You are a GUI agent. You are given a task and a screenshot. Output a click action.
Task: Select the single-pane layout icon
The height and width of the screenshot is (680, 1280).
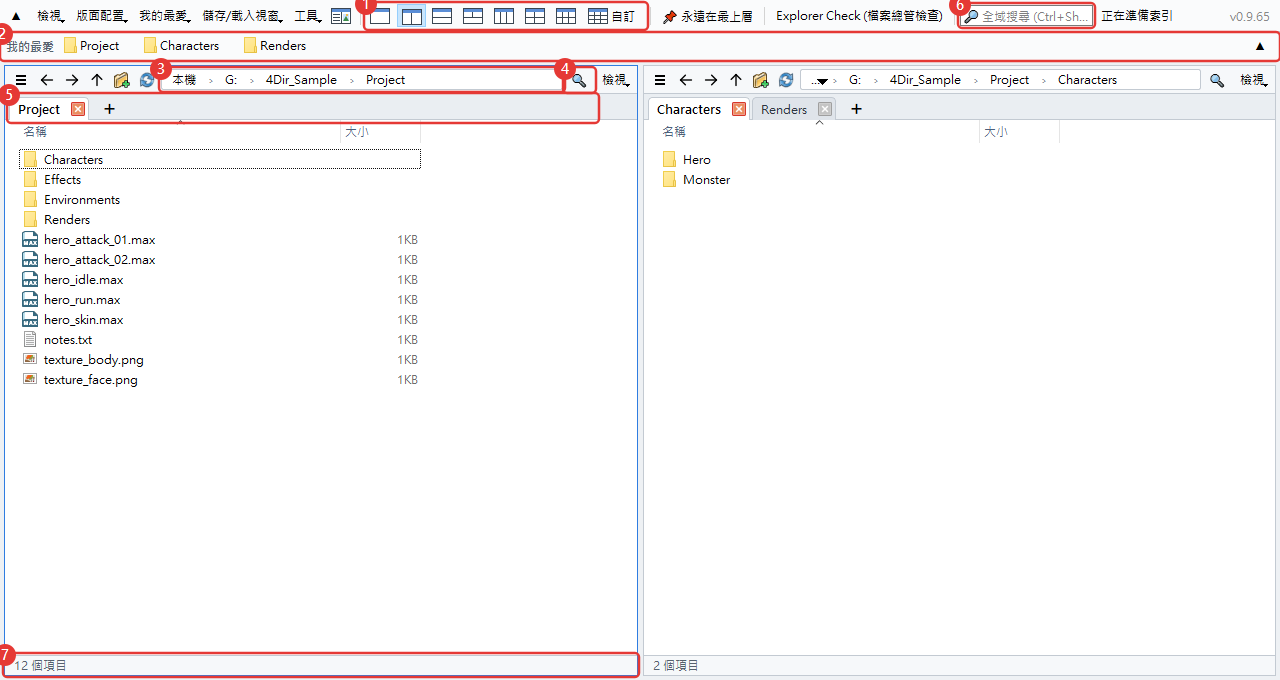(380, 16)
